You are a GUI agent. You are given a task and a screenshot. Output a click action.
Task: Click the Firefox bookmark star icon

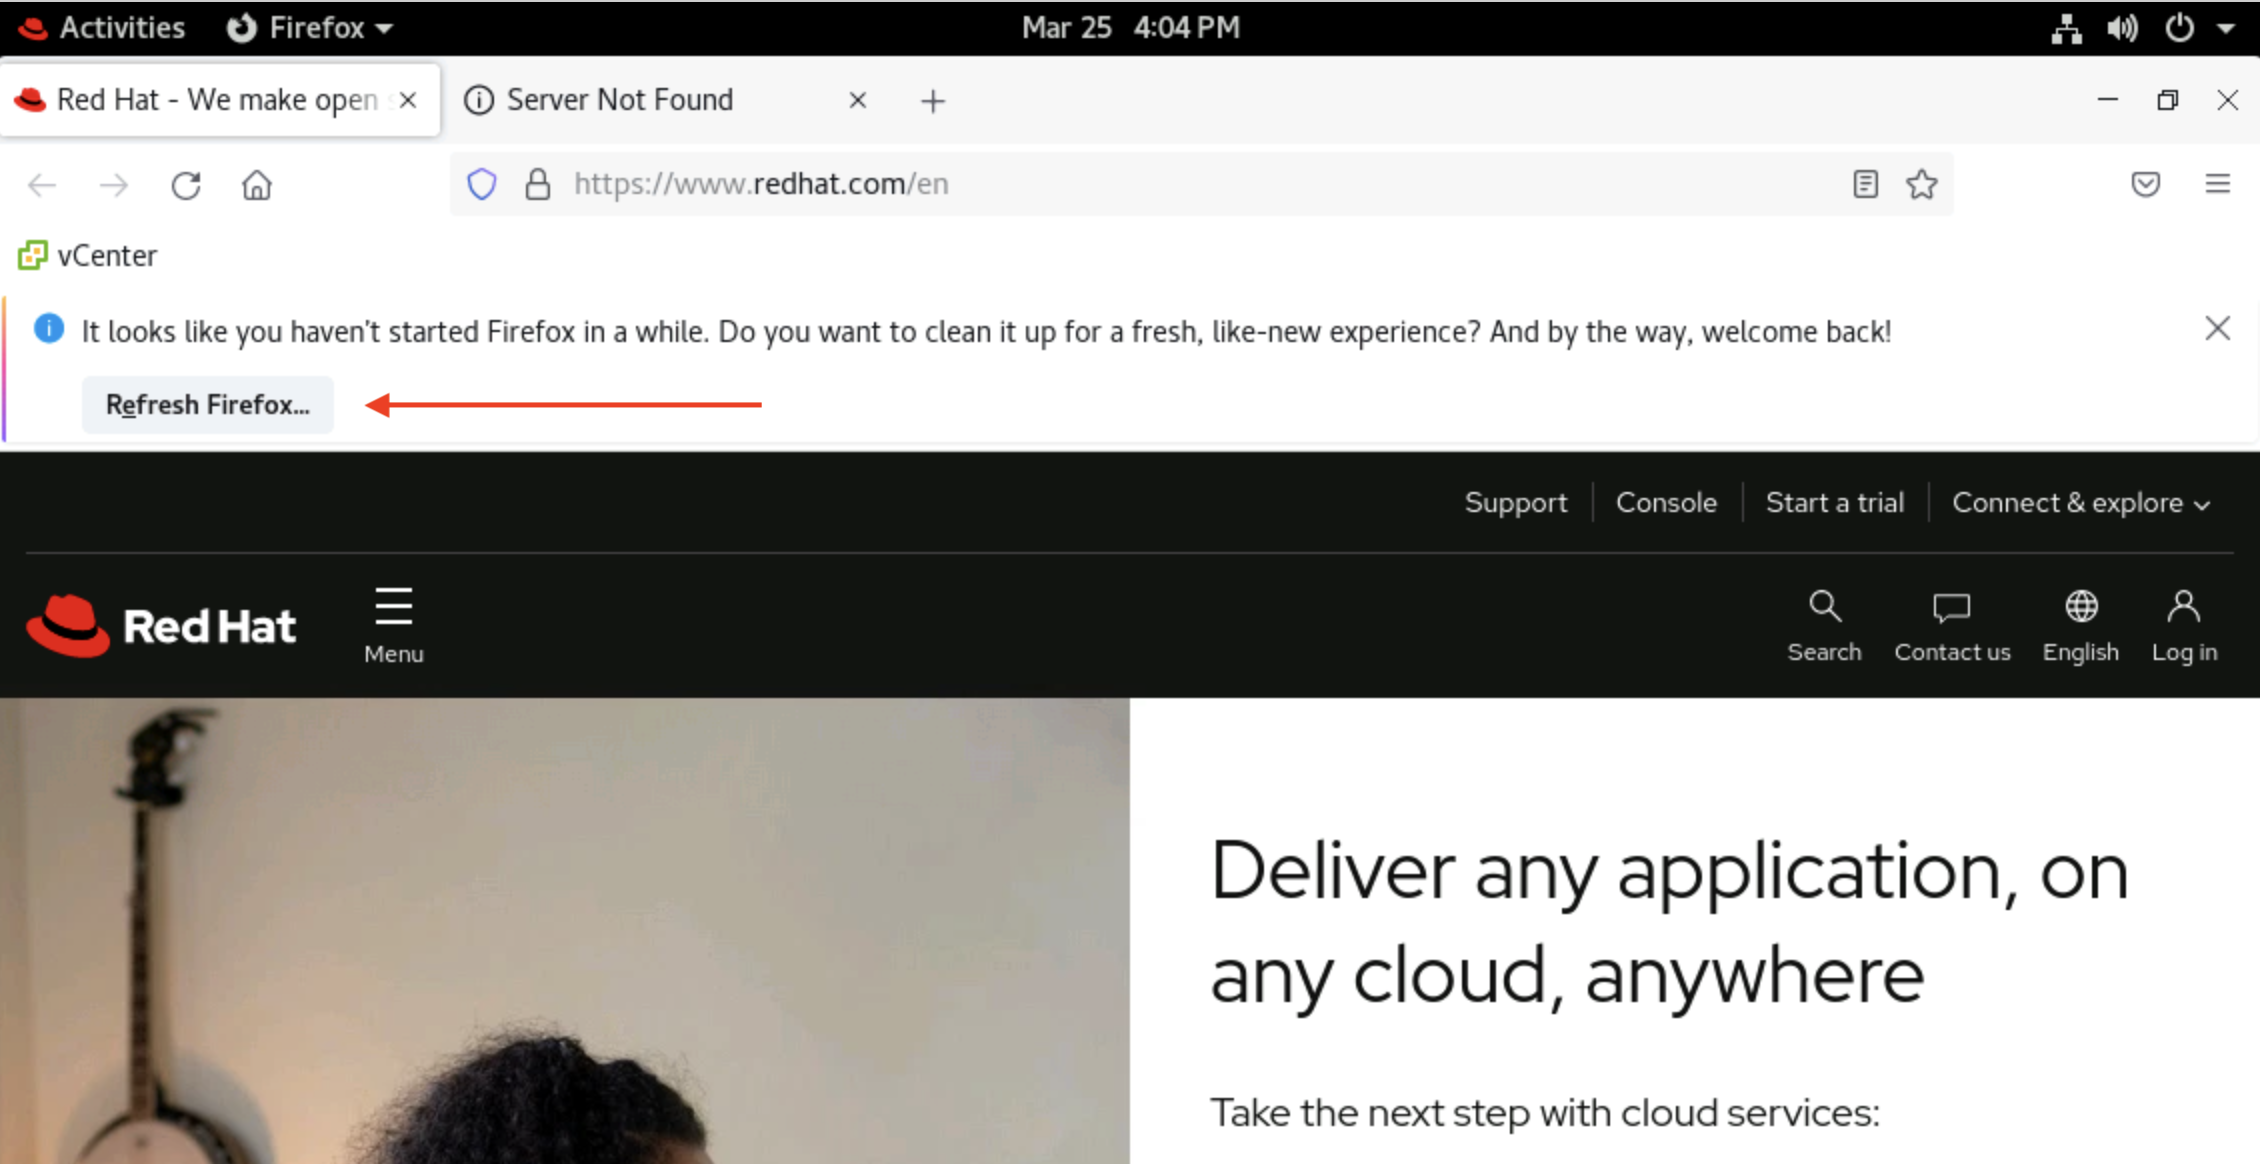[x=1922, y=184]
